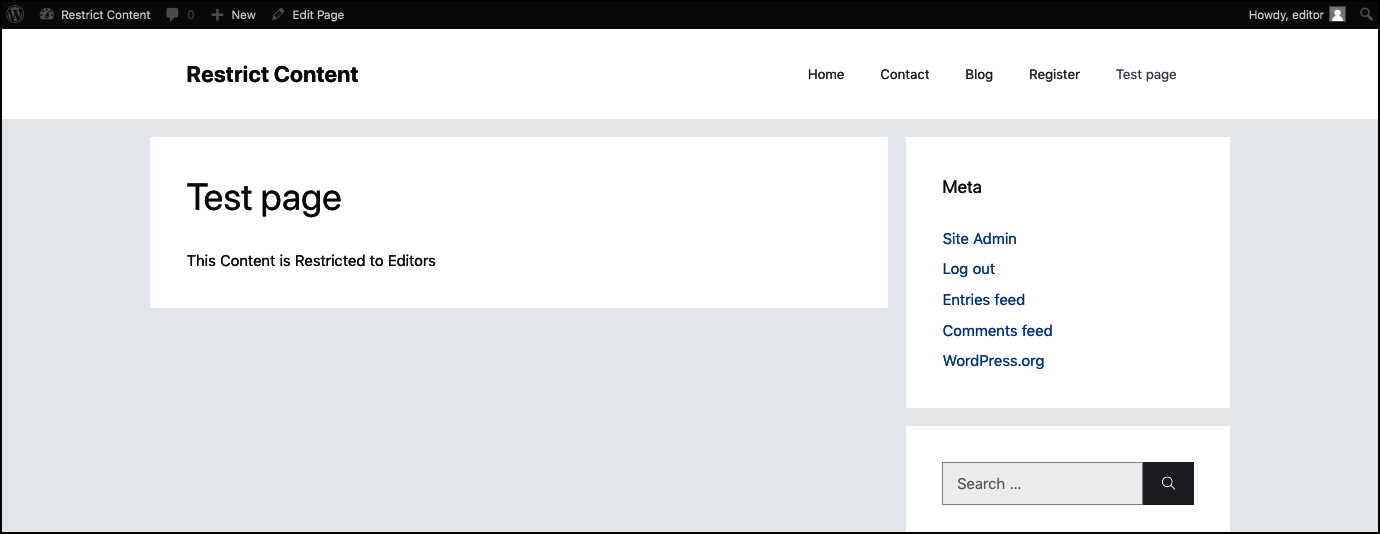Click the dashboard gauge icon beside Restrict Content

point(46,15)
